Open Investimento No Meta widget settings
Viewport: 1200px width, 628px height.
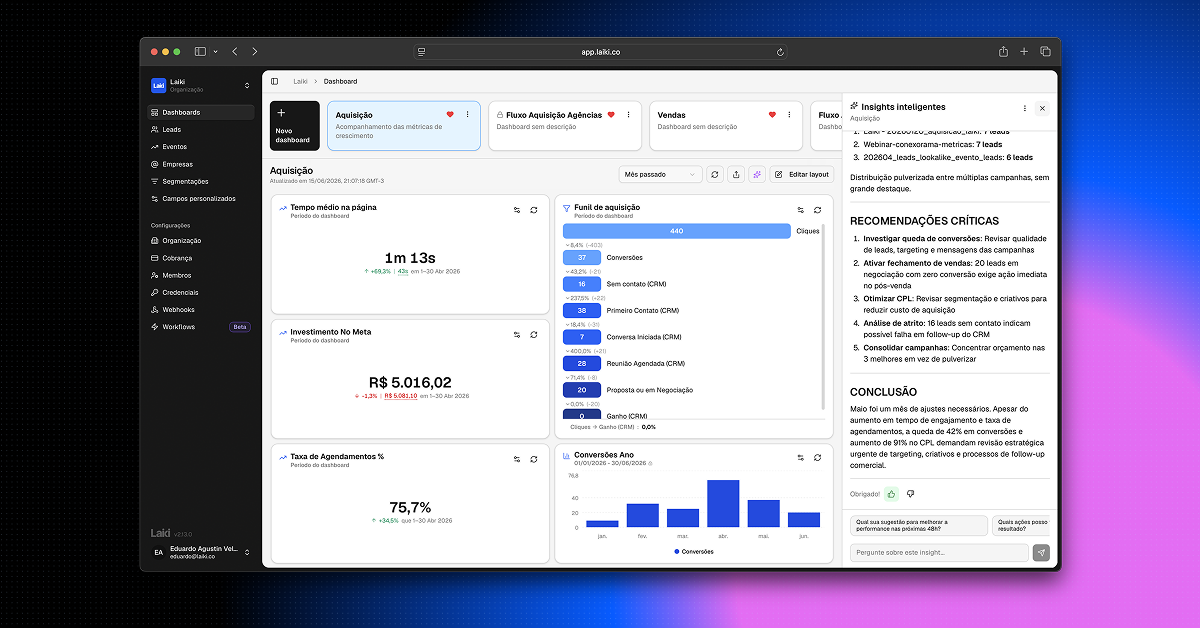click(x=517, y=335)
